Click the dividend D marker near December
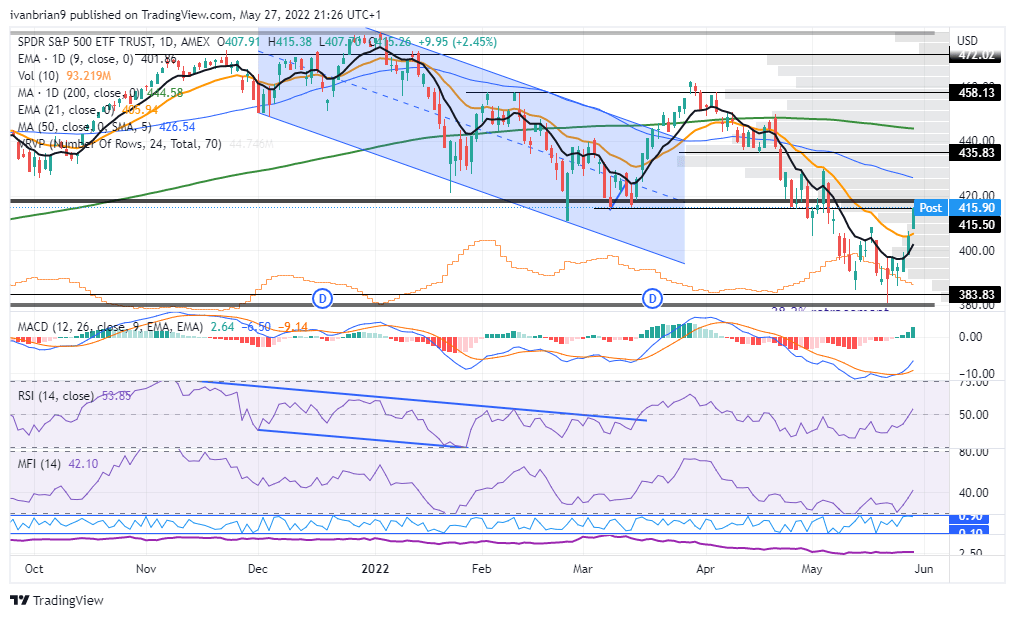 click(x=322, y=298)
